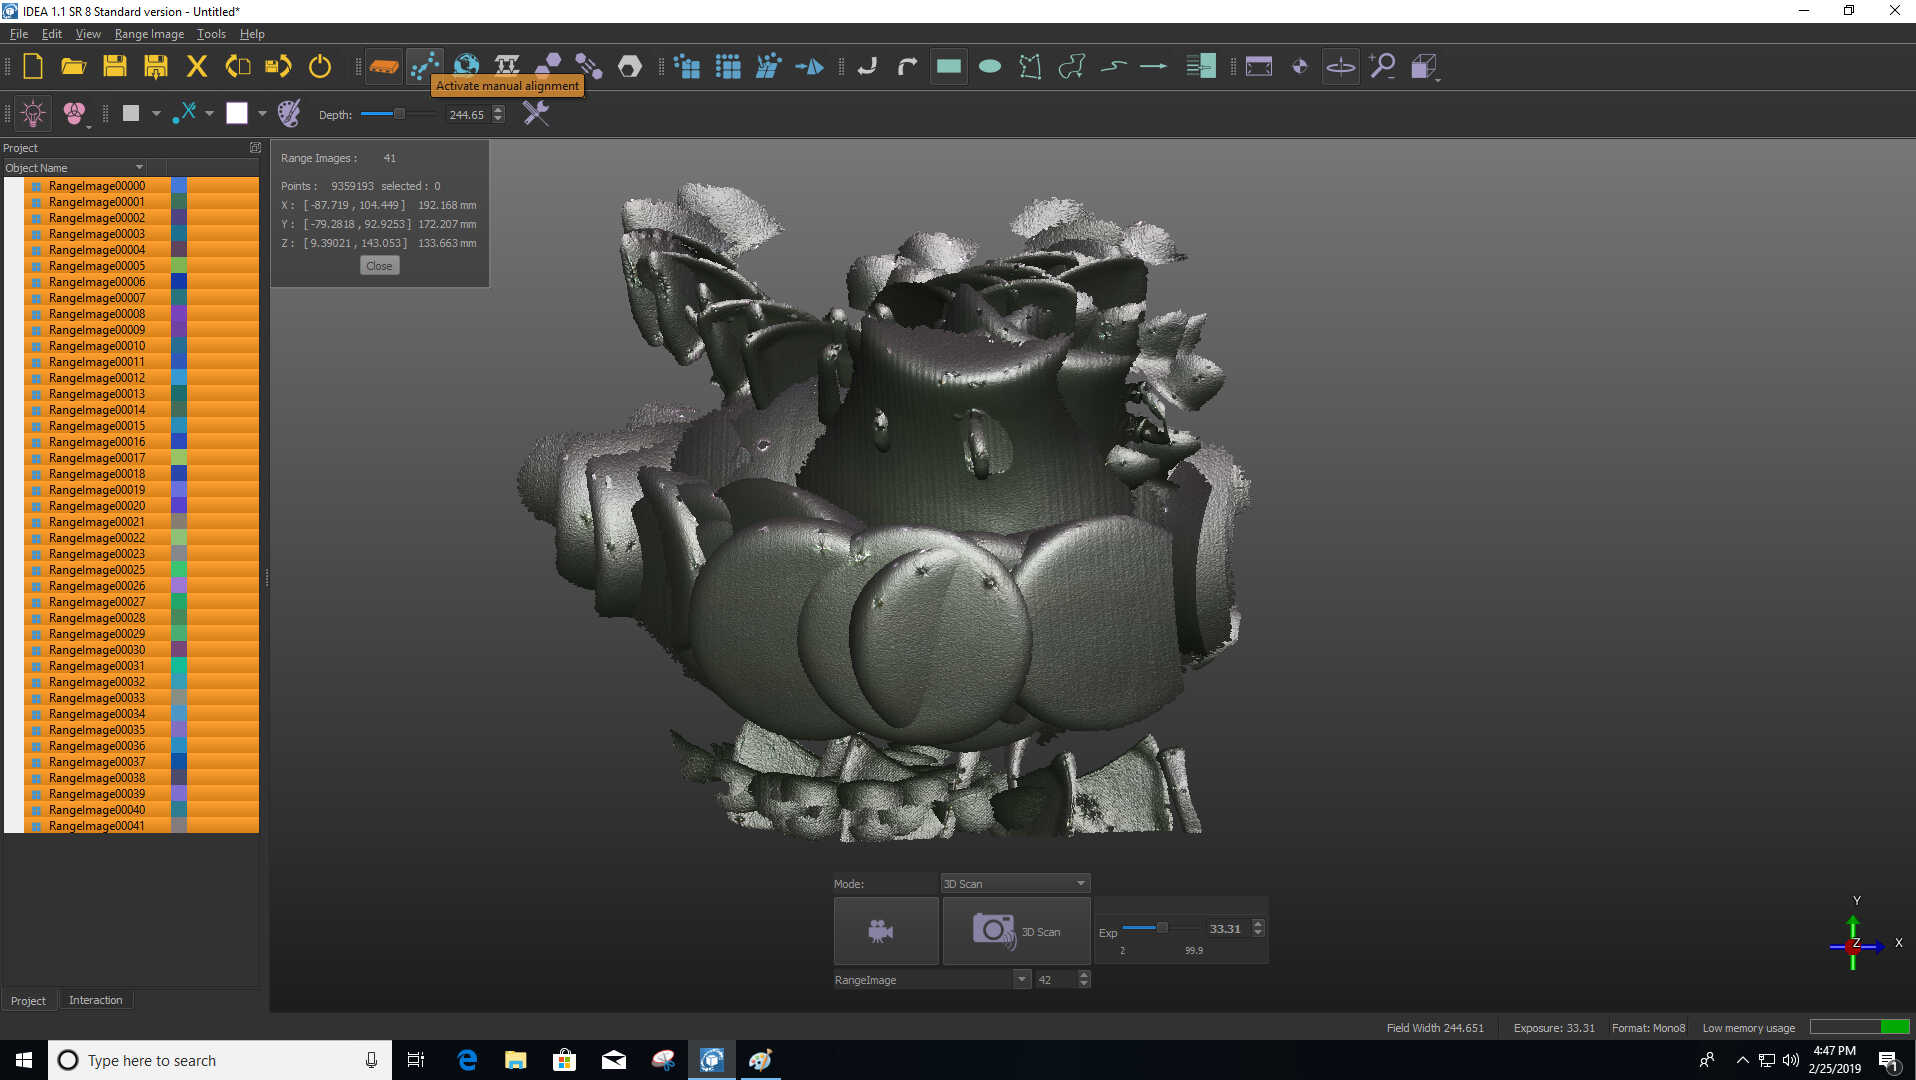Viewport: 1916px width, 1080px height.
Task: Open the Range Image menu
Action: [149, 34]
